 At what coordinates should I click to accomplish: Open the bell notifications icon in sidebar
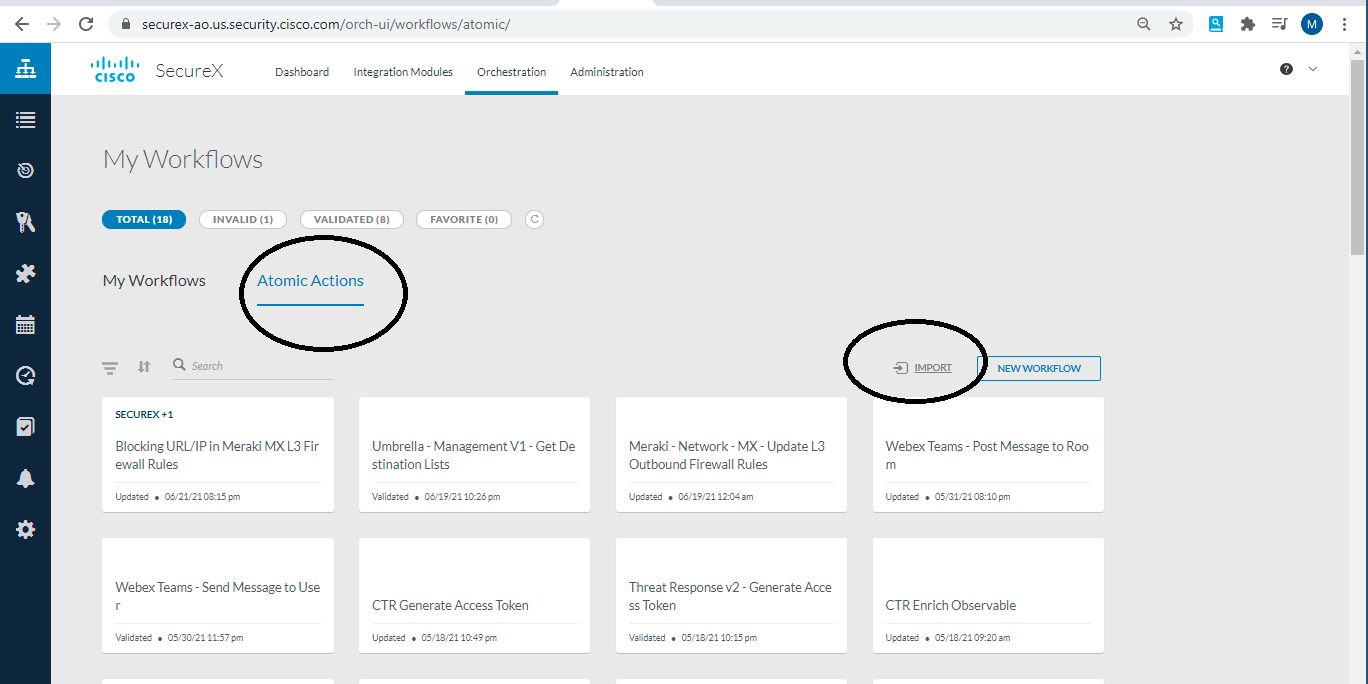pyautogui.click(x=25, y=479)
